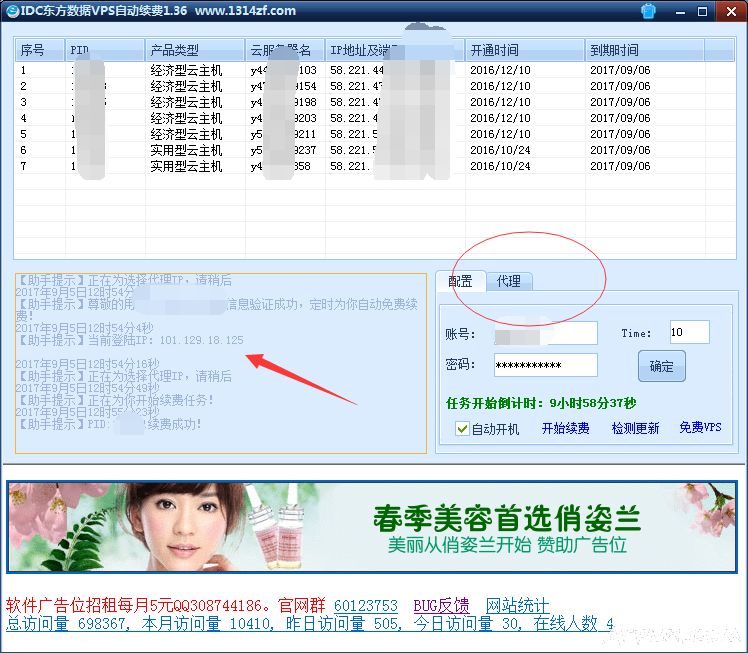The width and height of the screenshot is (748, 653).
Task: Click 检测更新 to check for updates
Action: [635, 428]
